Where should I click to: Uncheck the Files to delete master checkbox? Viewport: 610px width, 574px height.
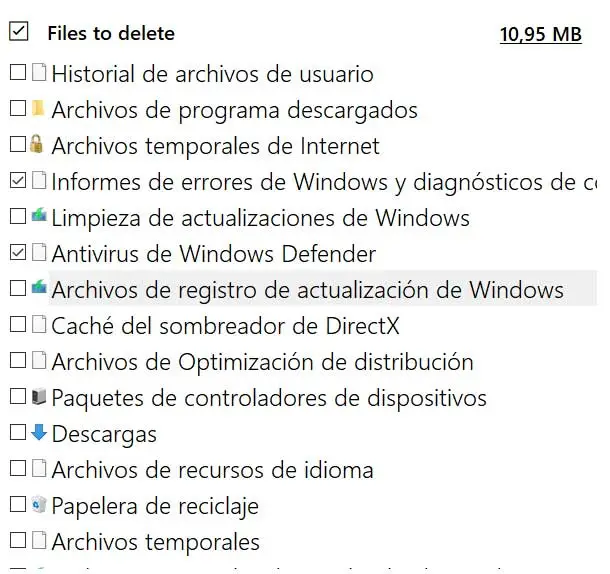pyautogui.click(x=18, y=32)
